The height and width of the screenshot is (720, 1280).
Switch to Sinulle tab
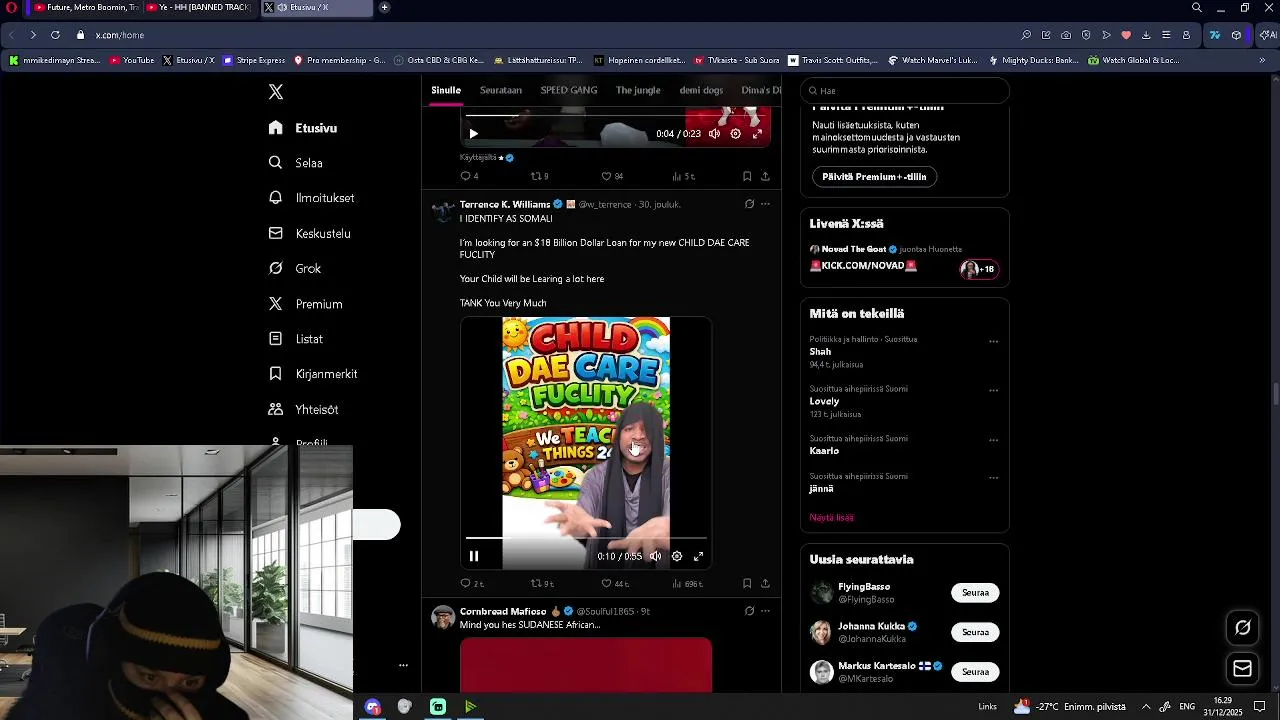446,90
